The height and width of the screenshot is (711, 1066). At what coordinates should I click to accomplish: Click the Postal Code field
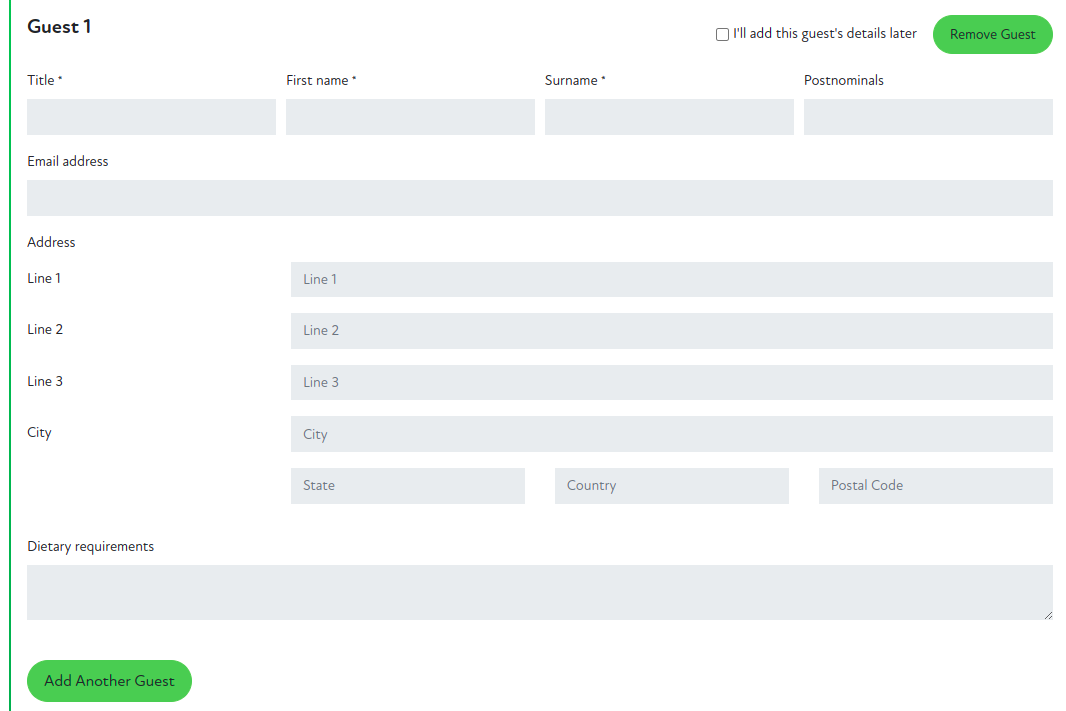(x=935, y=486)
